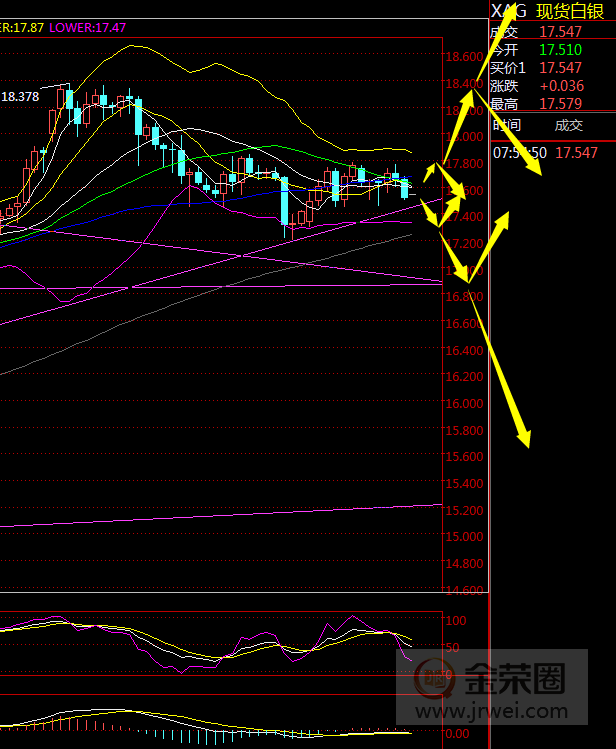Viewport: 616px width, 749px height.
Task: Select the 涨跌 change value +0.036
Action: [x=562, y=86]
